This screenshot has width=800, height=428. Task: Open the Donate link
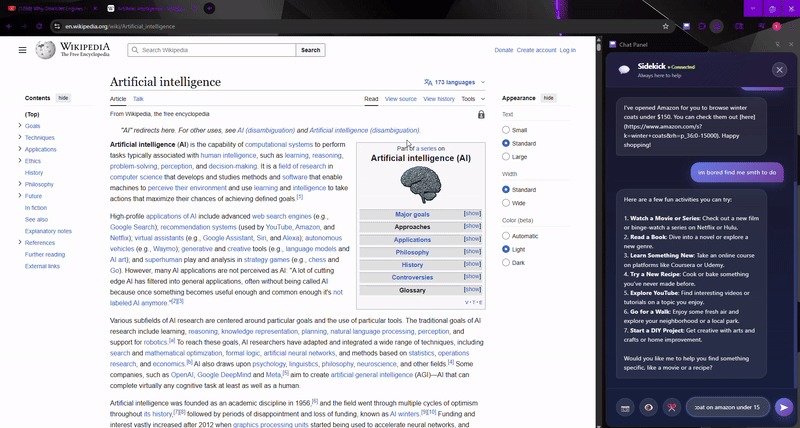point(504,50)
